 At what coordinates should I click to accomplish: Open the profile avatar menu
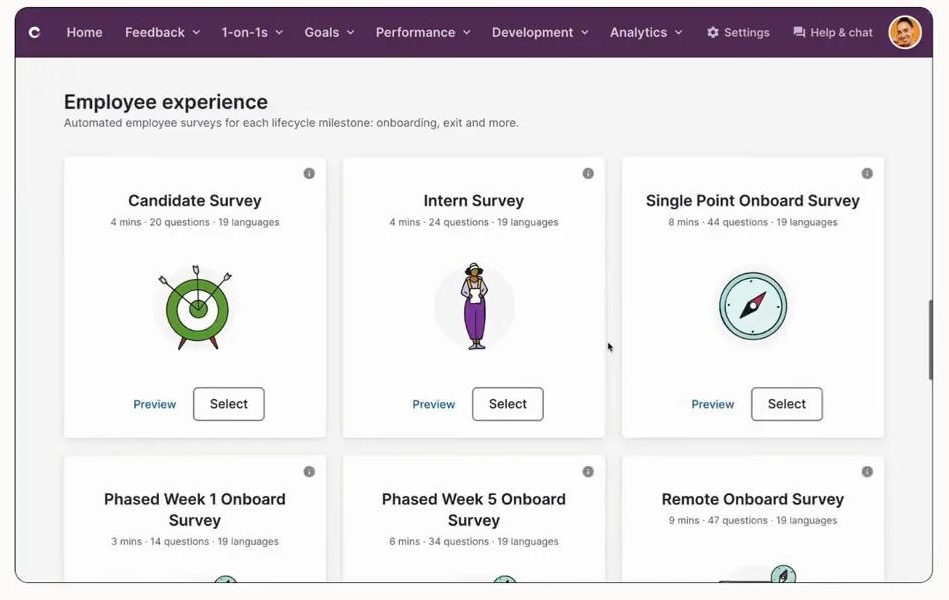pos(904,31)
